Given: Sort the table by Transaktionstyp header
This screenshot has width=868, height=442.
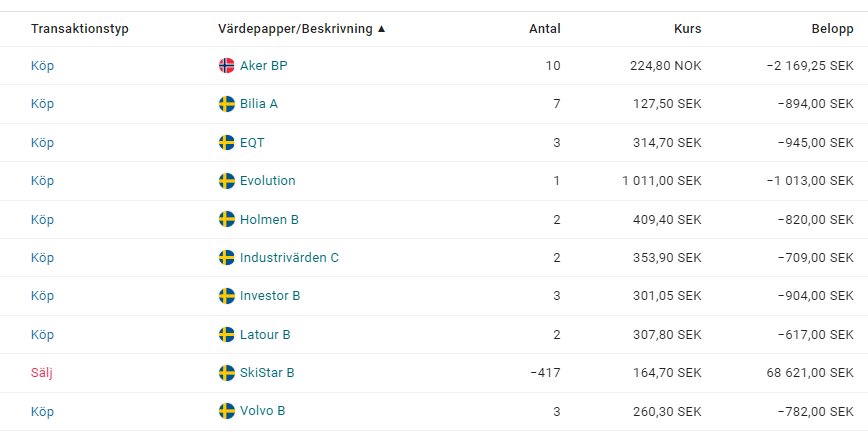Looking at the screenshot, I should (80, 29).
